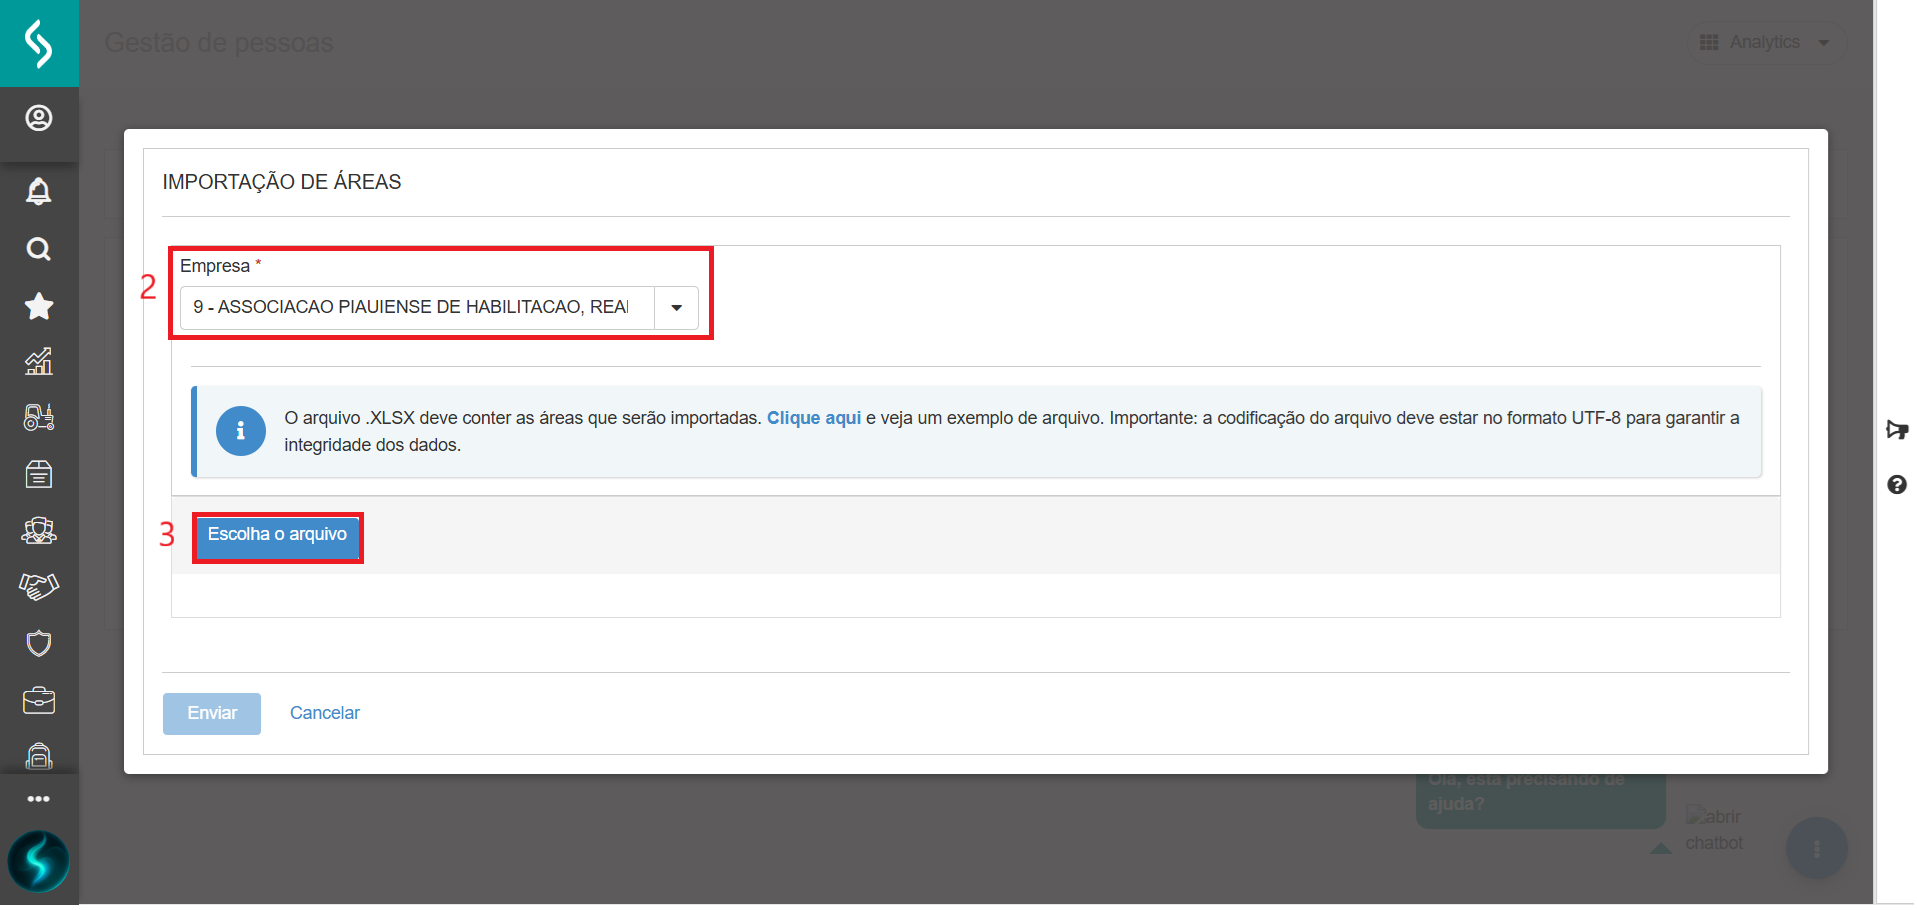Click the round chatbot button
The image size is (1917, 910).
tap(1816, 848)
